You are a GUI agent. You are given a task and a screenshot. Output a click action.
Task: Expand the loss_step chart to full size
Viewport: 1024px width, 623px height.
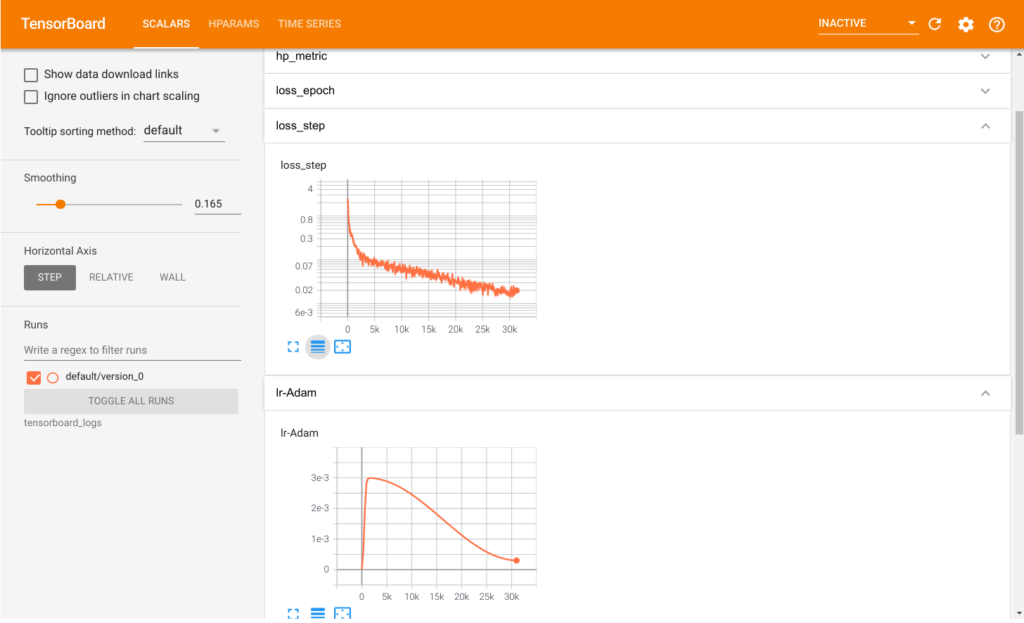point(293,346)
